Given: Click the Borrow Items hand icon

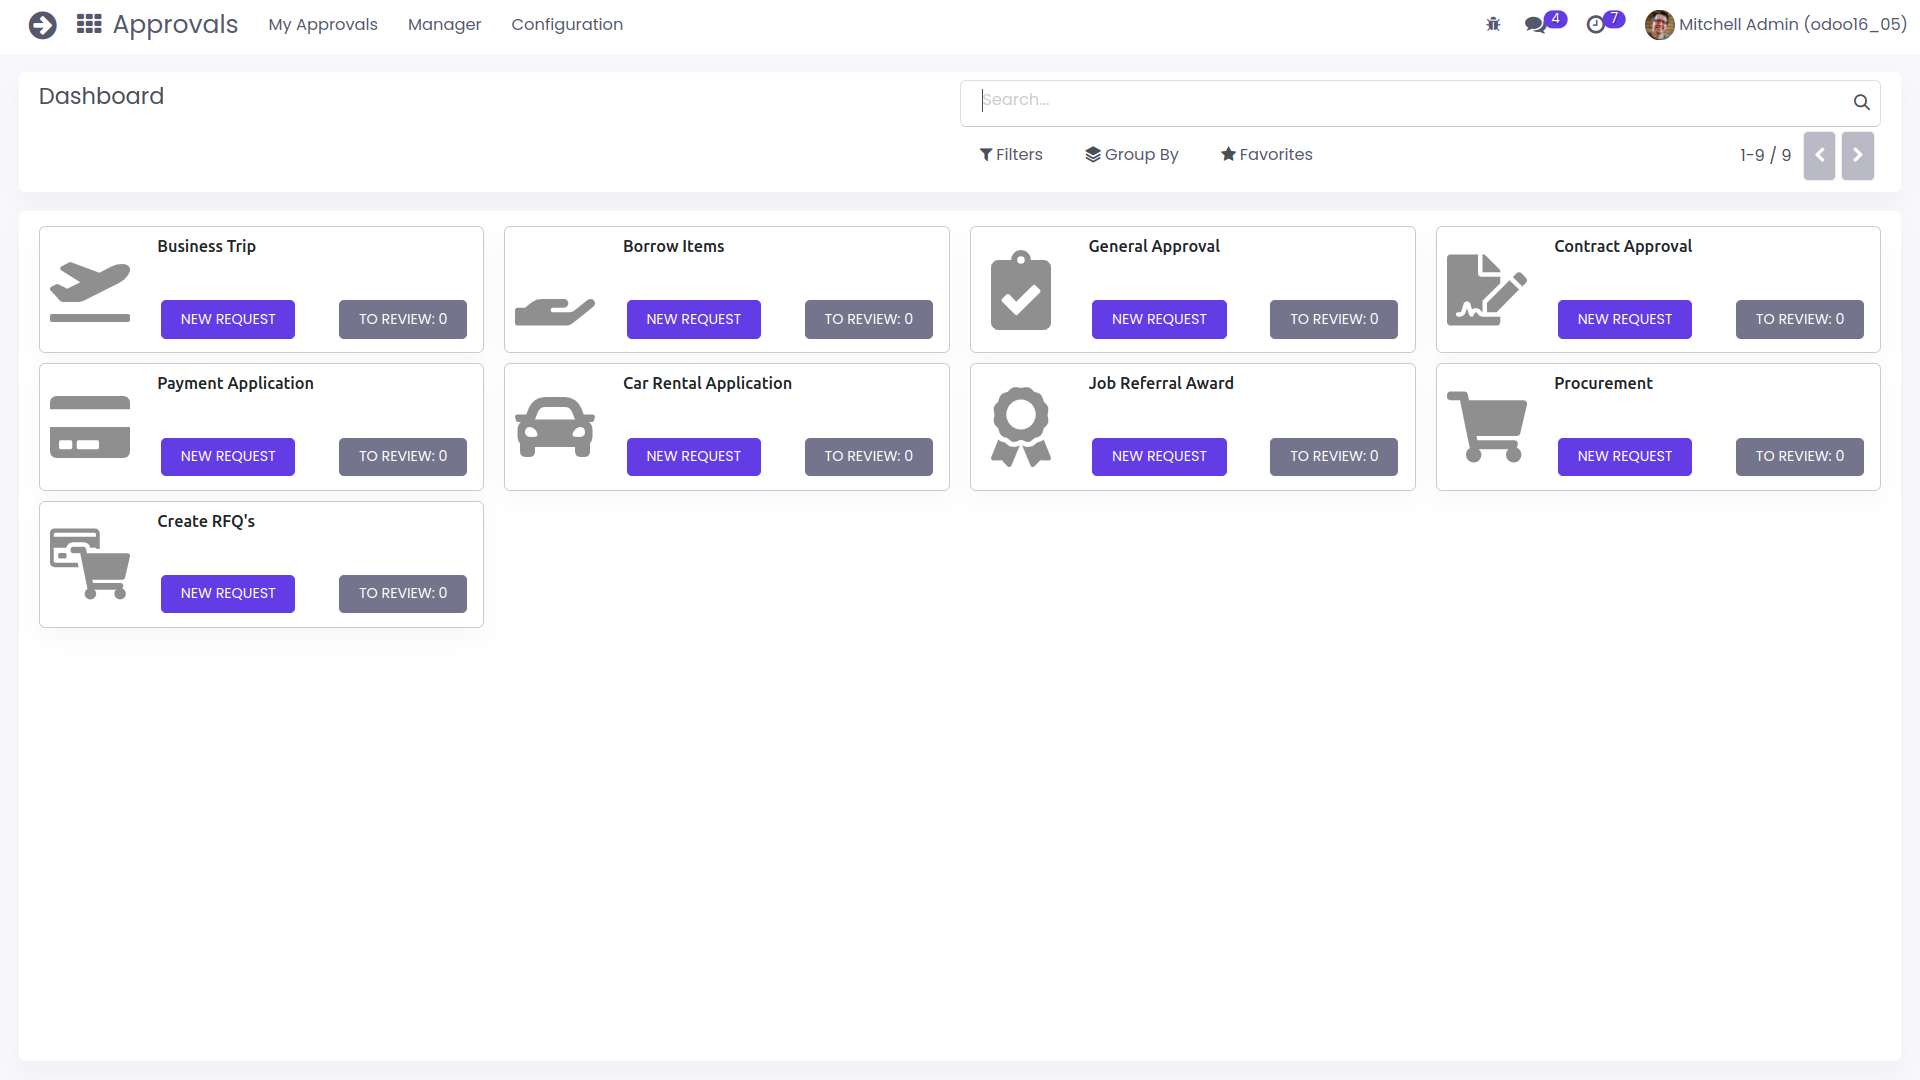Looking at the screenshot, I should (555, 312).
